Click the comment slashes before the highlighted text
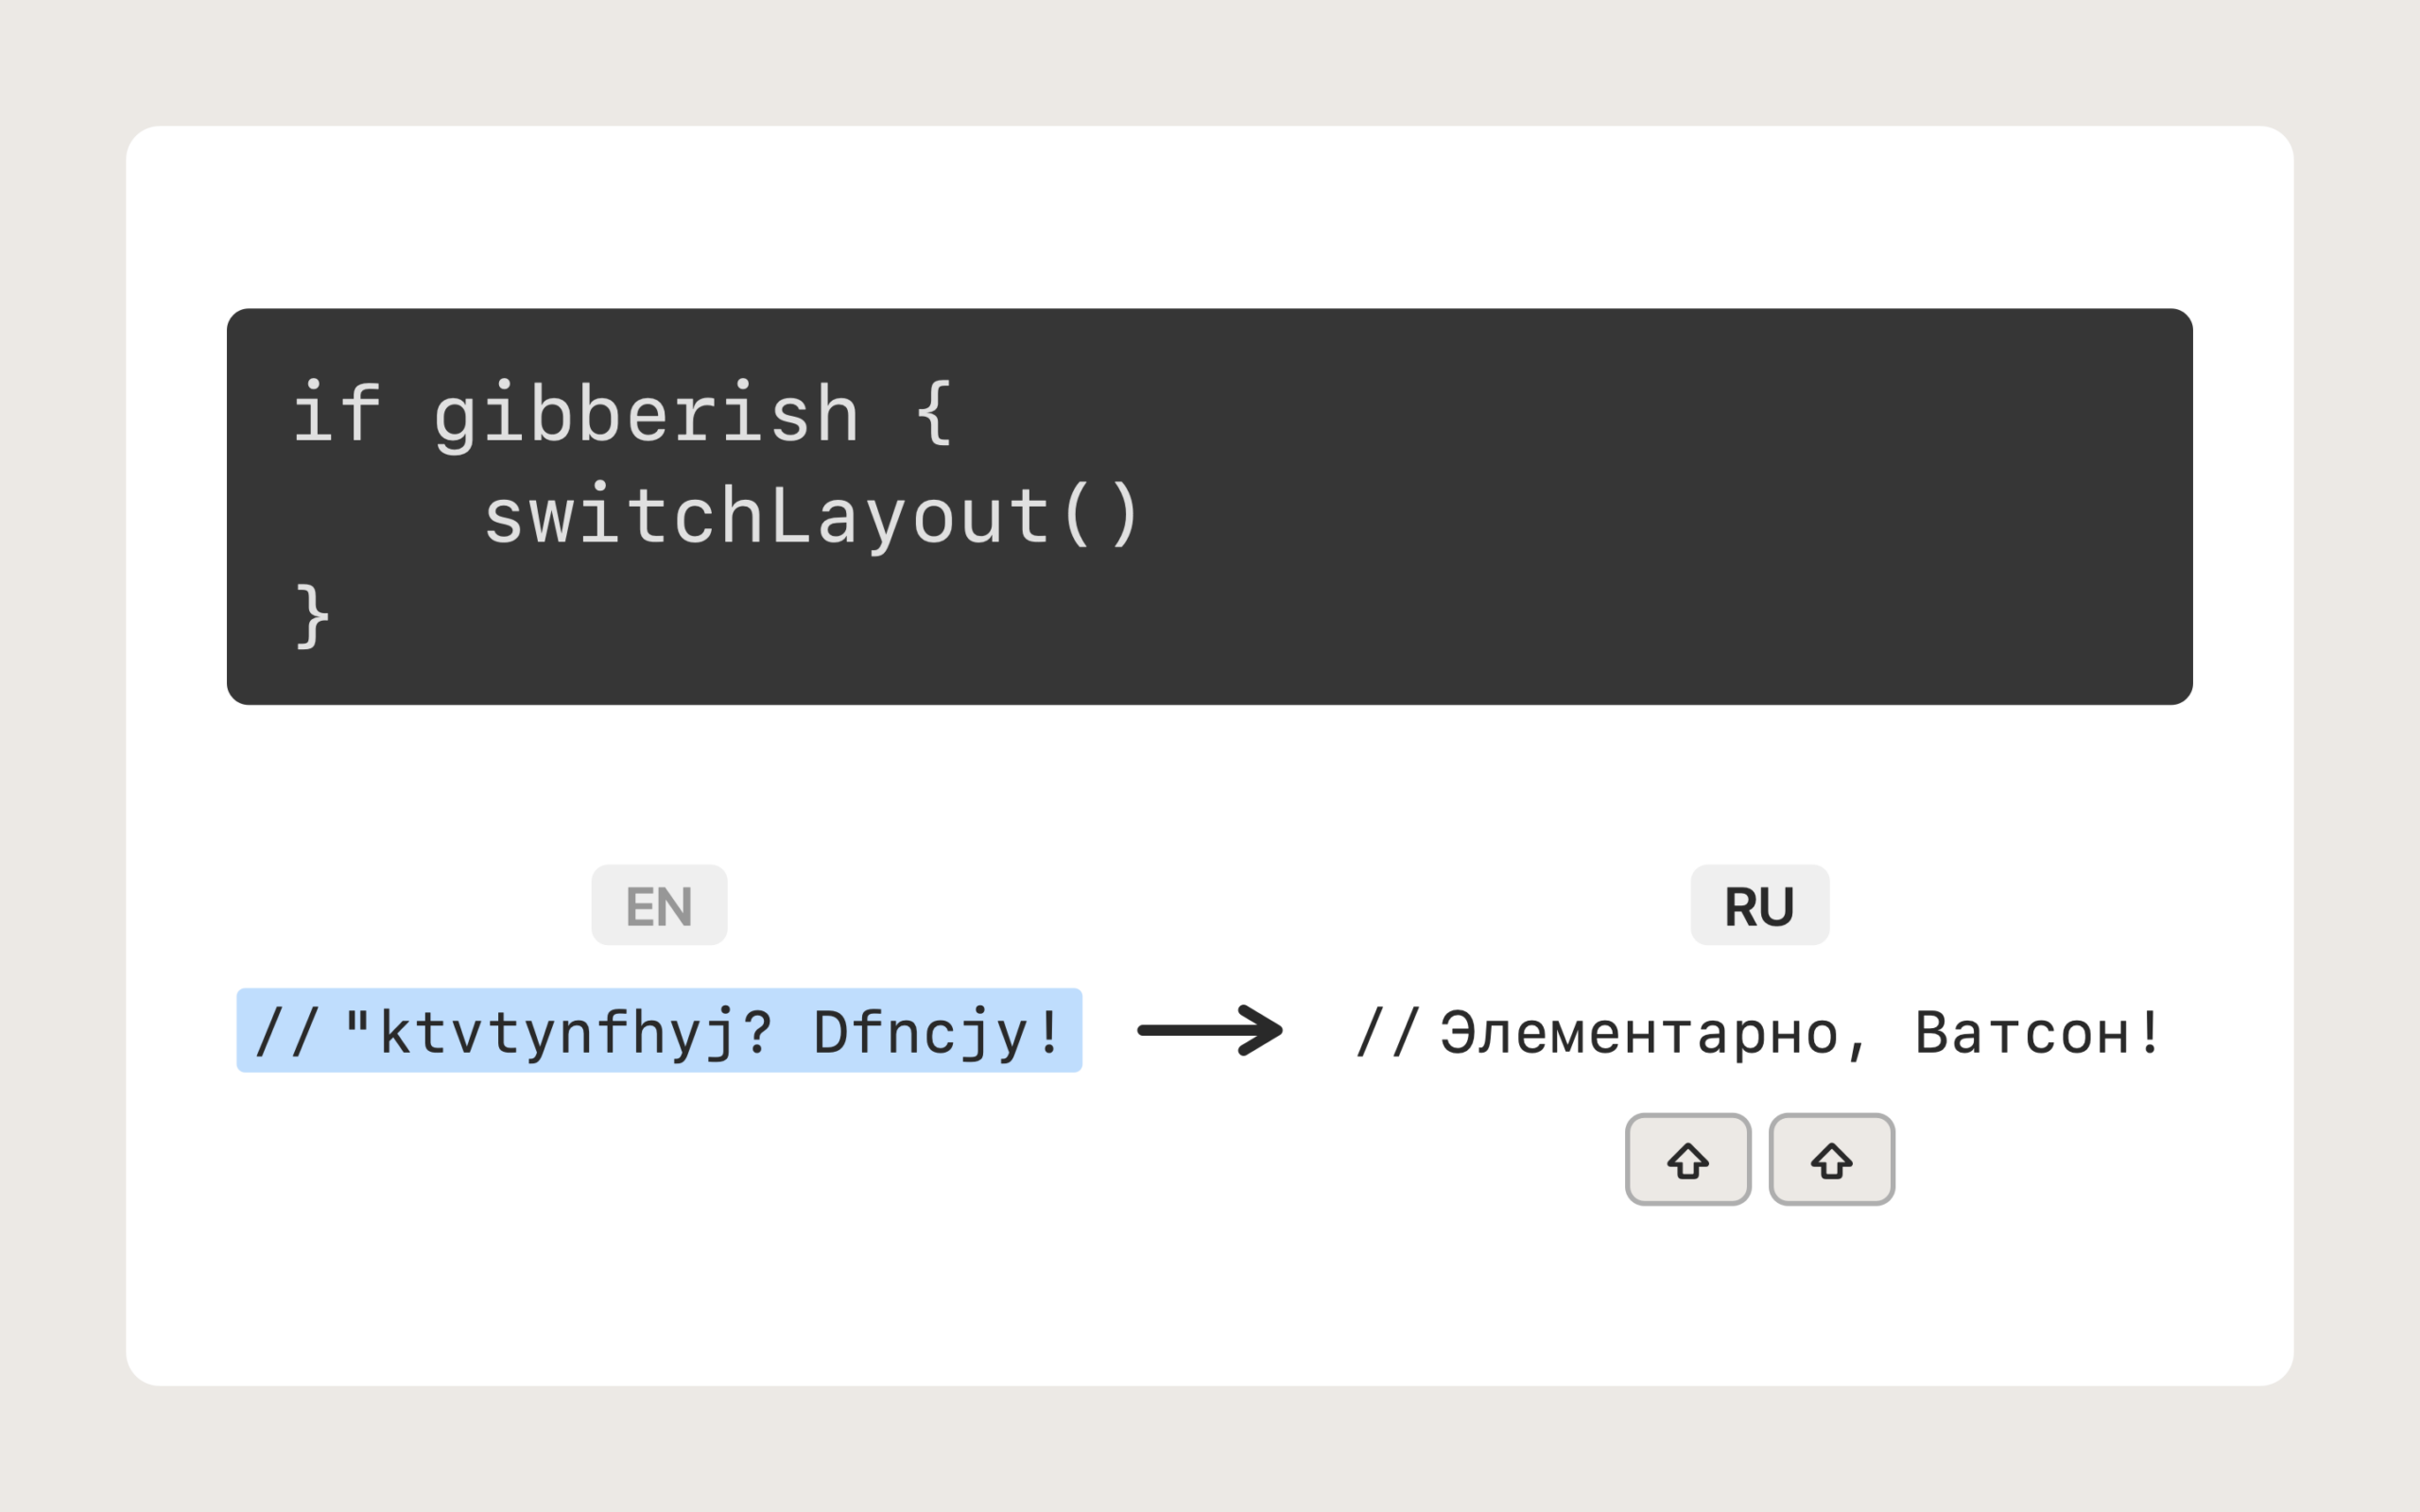The image size is (2420, 1512). click(x=288, y=1031)
